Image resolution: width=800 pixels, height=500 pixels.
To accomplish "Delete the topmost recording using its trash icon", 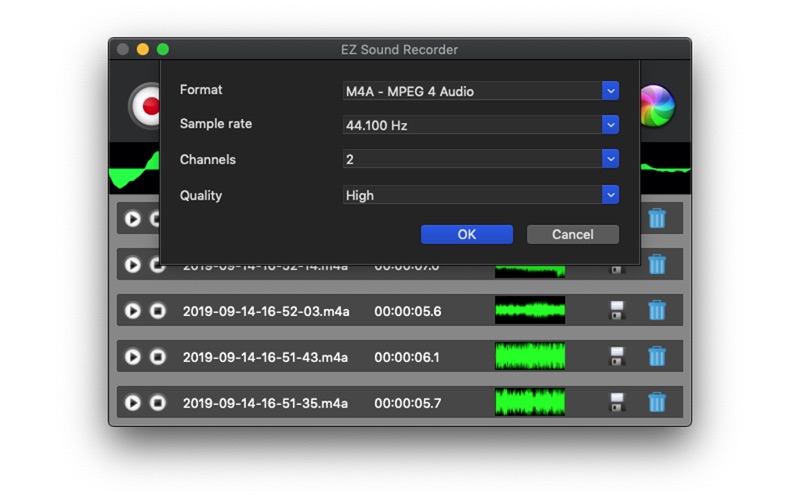I will coord(657,218).
